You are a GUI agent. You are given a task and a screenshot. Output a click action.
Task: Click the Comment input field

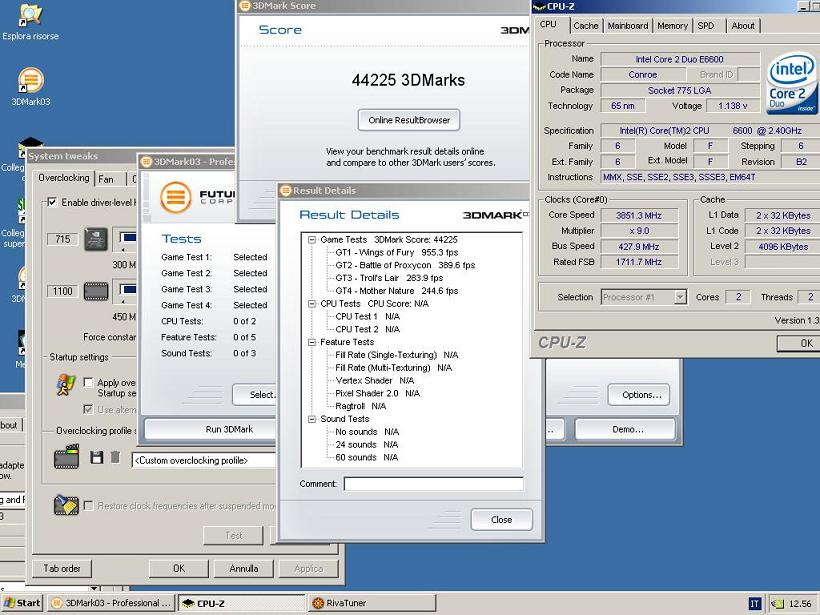[x=433, y=484]
